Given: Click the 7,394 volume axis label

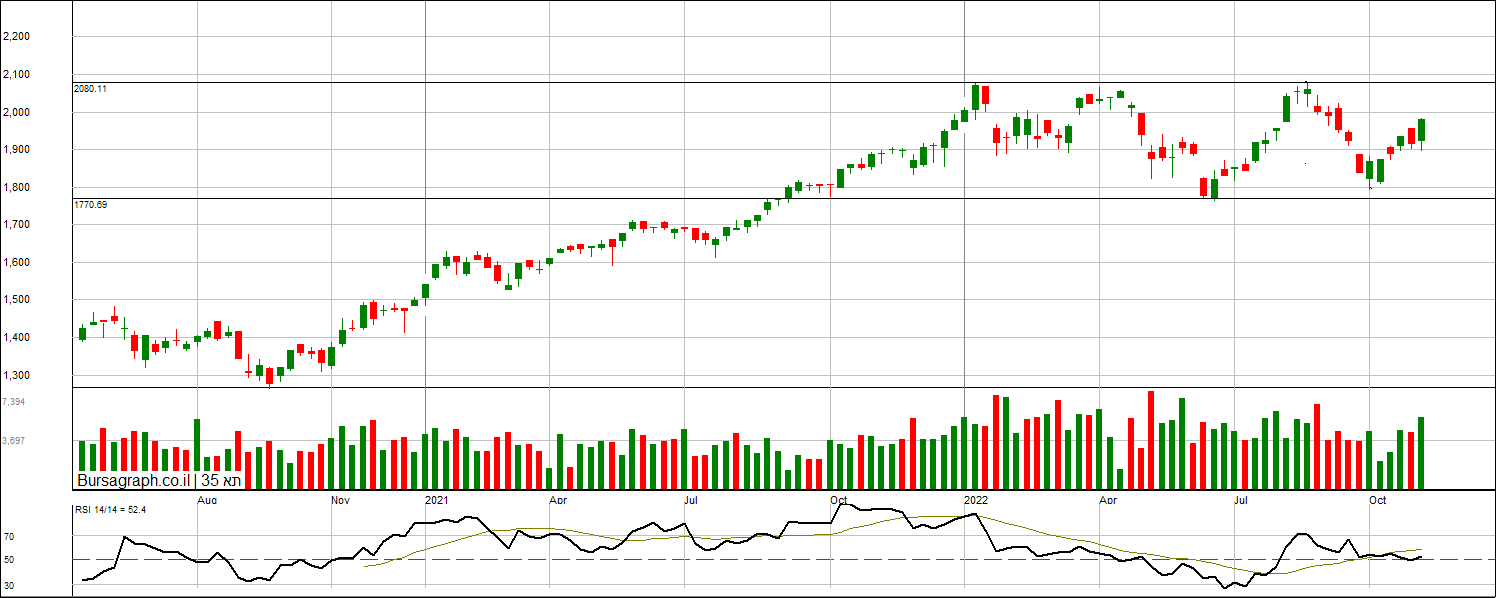Looking at the screenshot, I should tap(14, 401).
